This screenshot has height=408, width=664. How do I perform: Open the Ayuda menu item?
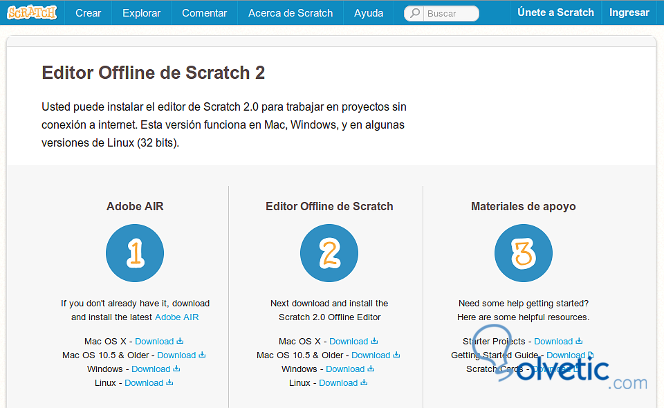(x=368, y=13)
